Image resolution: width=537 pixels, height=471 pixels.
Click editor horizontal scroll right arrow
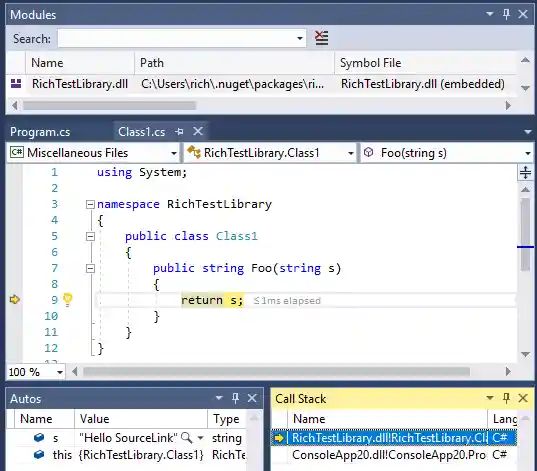508,371
